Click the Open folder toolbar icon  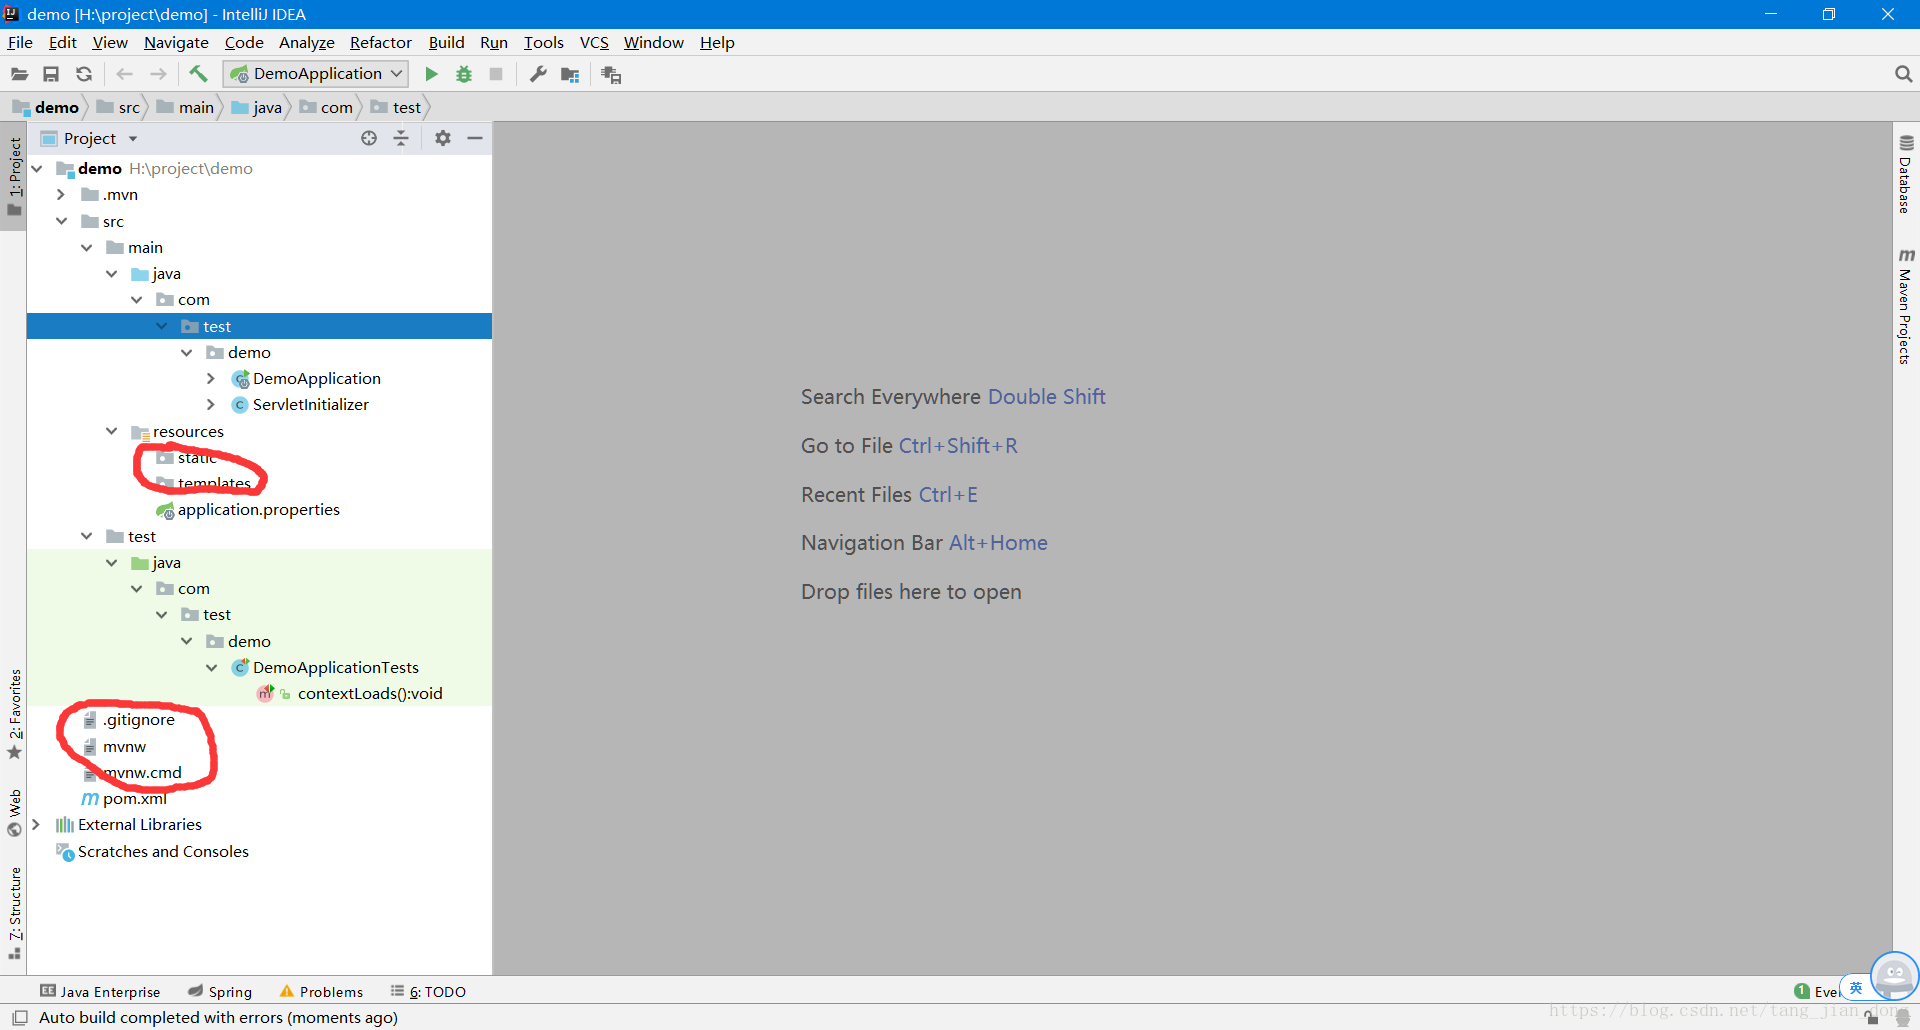[x=19, y=74]
